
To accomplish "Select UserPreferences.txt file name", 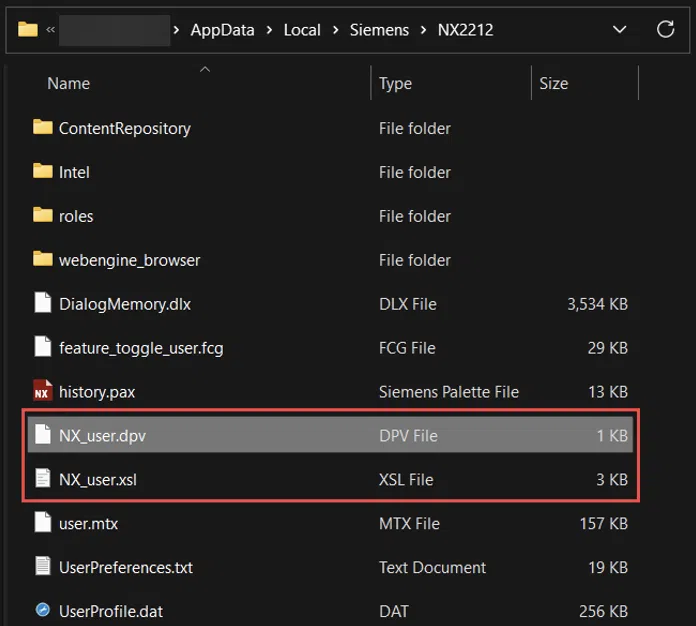I will (126, 568).
